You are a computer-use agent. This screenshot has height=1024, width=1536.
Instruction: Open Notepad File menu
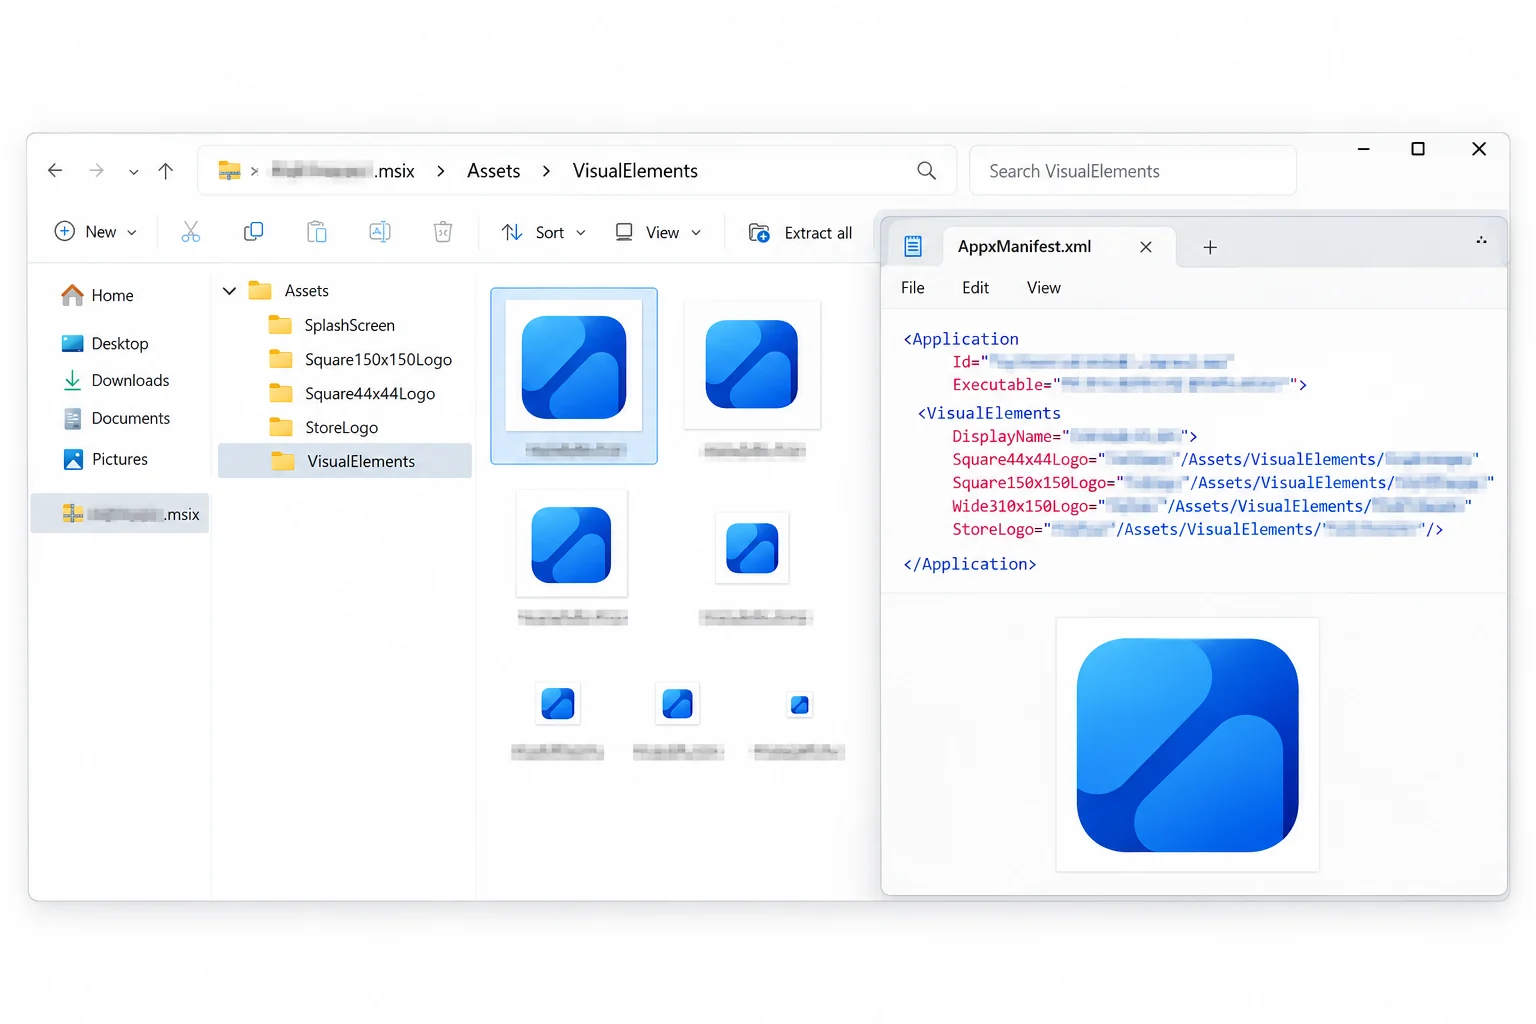point(913,288)
